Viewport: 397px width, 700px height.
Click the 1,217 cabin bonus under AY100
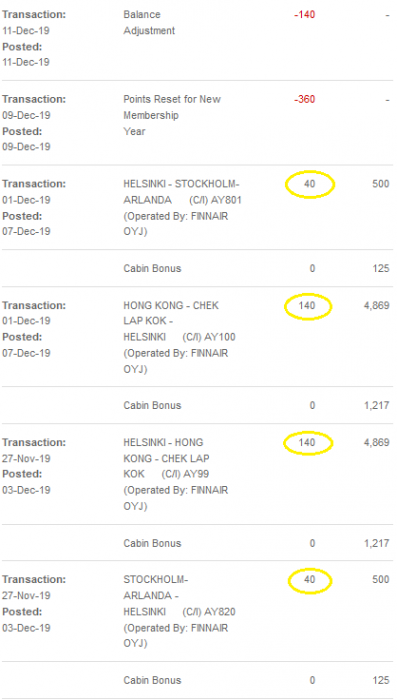pyautogui.click(x=376, y=406)
